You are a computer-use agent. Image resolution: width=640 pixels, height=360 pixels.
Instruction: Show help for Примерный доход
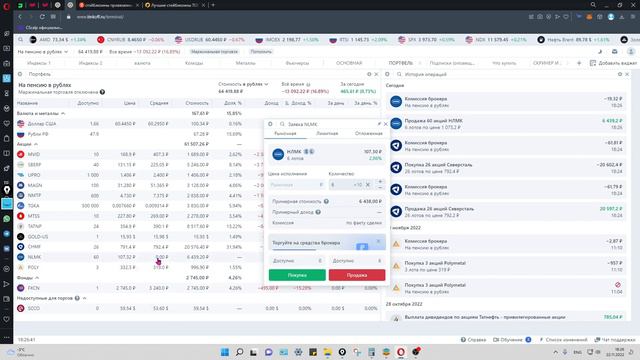[x=318, y=212]
